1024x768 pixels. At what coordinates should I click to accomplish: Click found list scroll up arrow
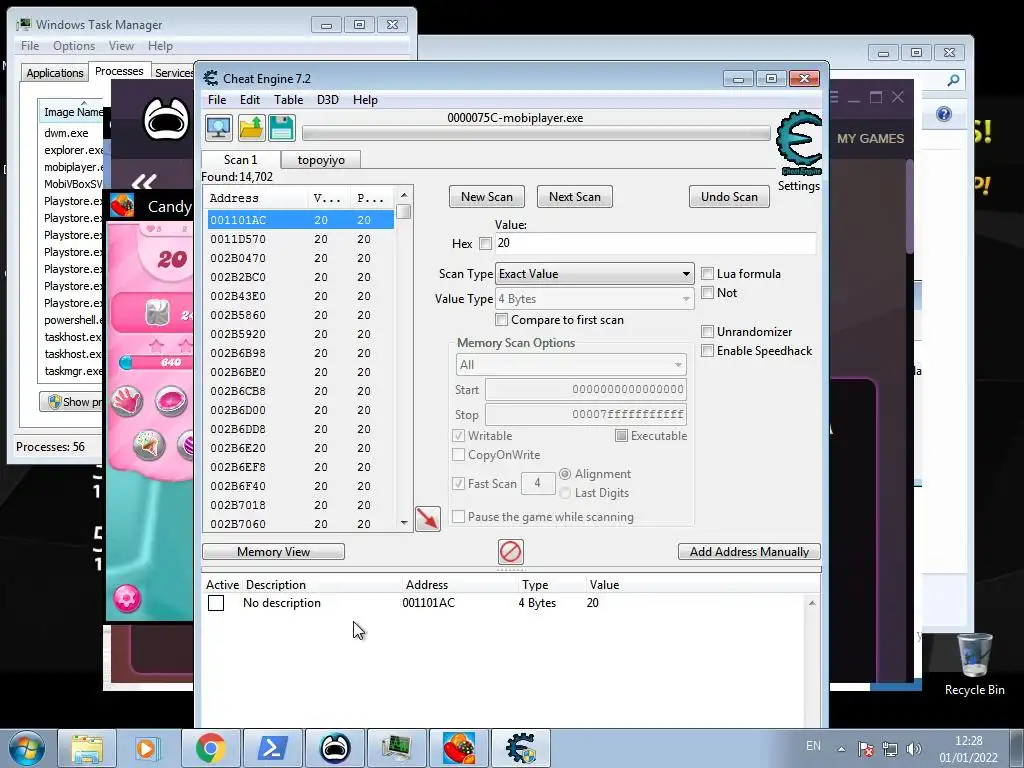coord(404,195)
